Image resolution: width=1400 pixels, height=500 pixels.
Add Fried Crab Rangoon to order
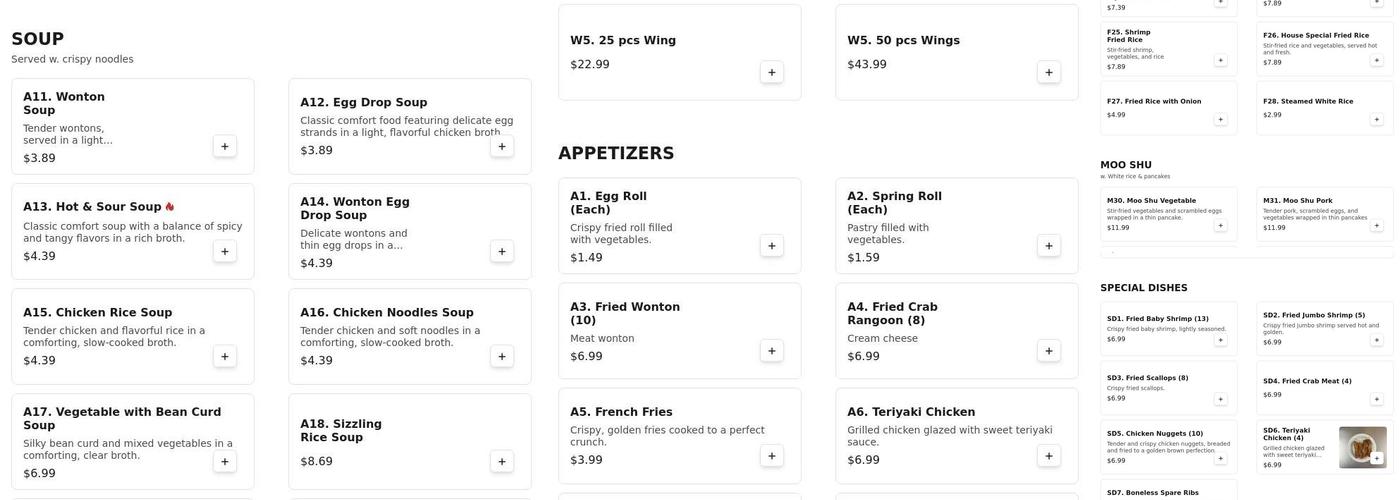coord(1049,350)
